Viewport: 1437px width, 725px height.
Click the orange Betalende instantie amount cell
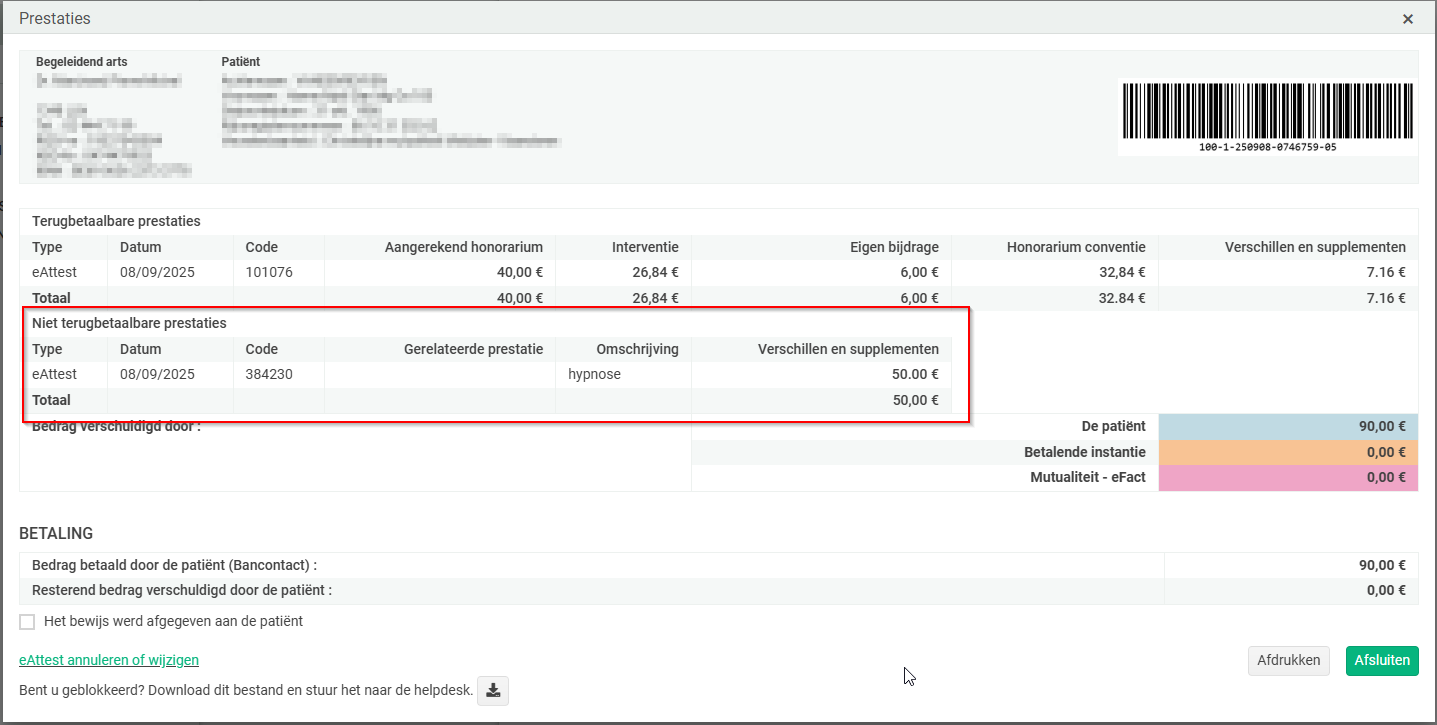(x=1288, y=452)
